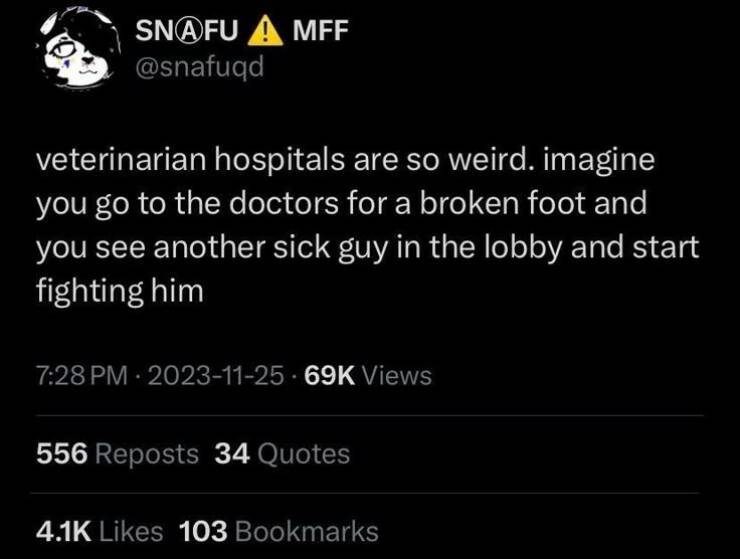Click the 556 repost count number
Viewport: 740px width, 559px height.
click(x=61, y=454)
